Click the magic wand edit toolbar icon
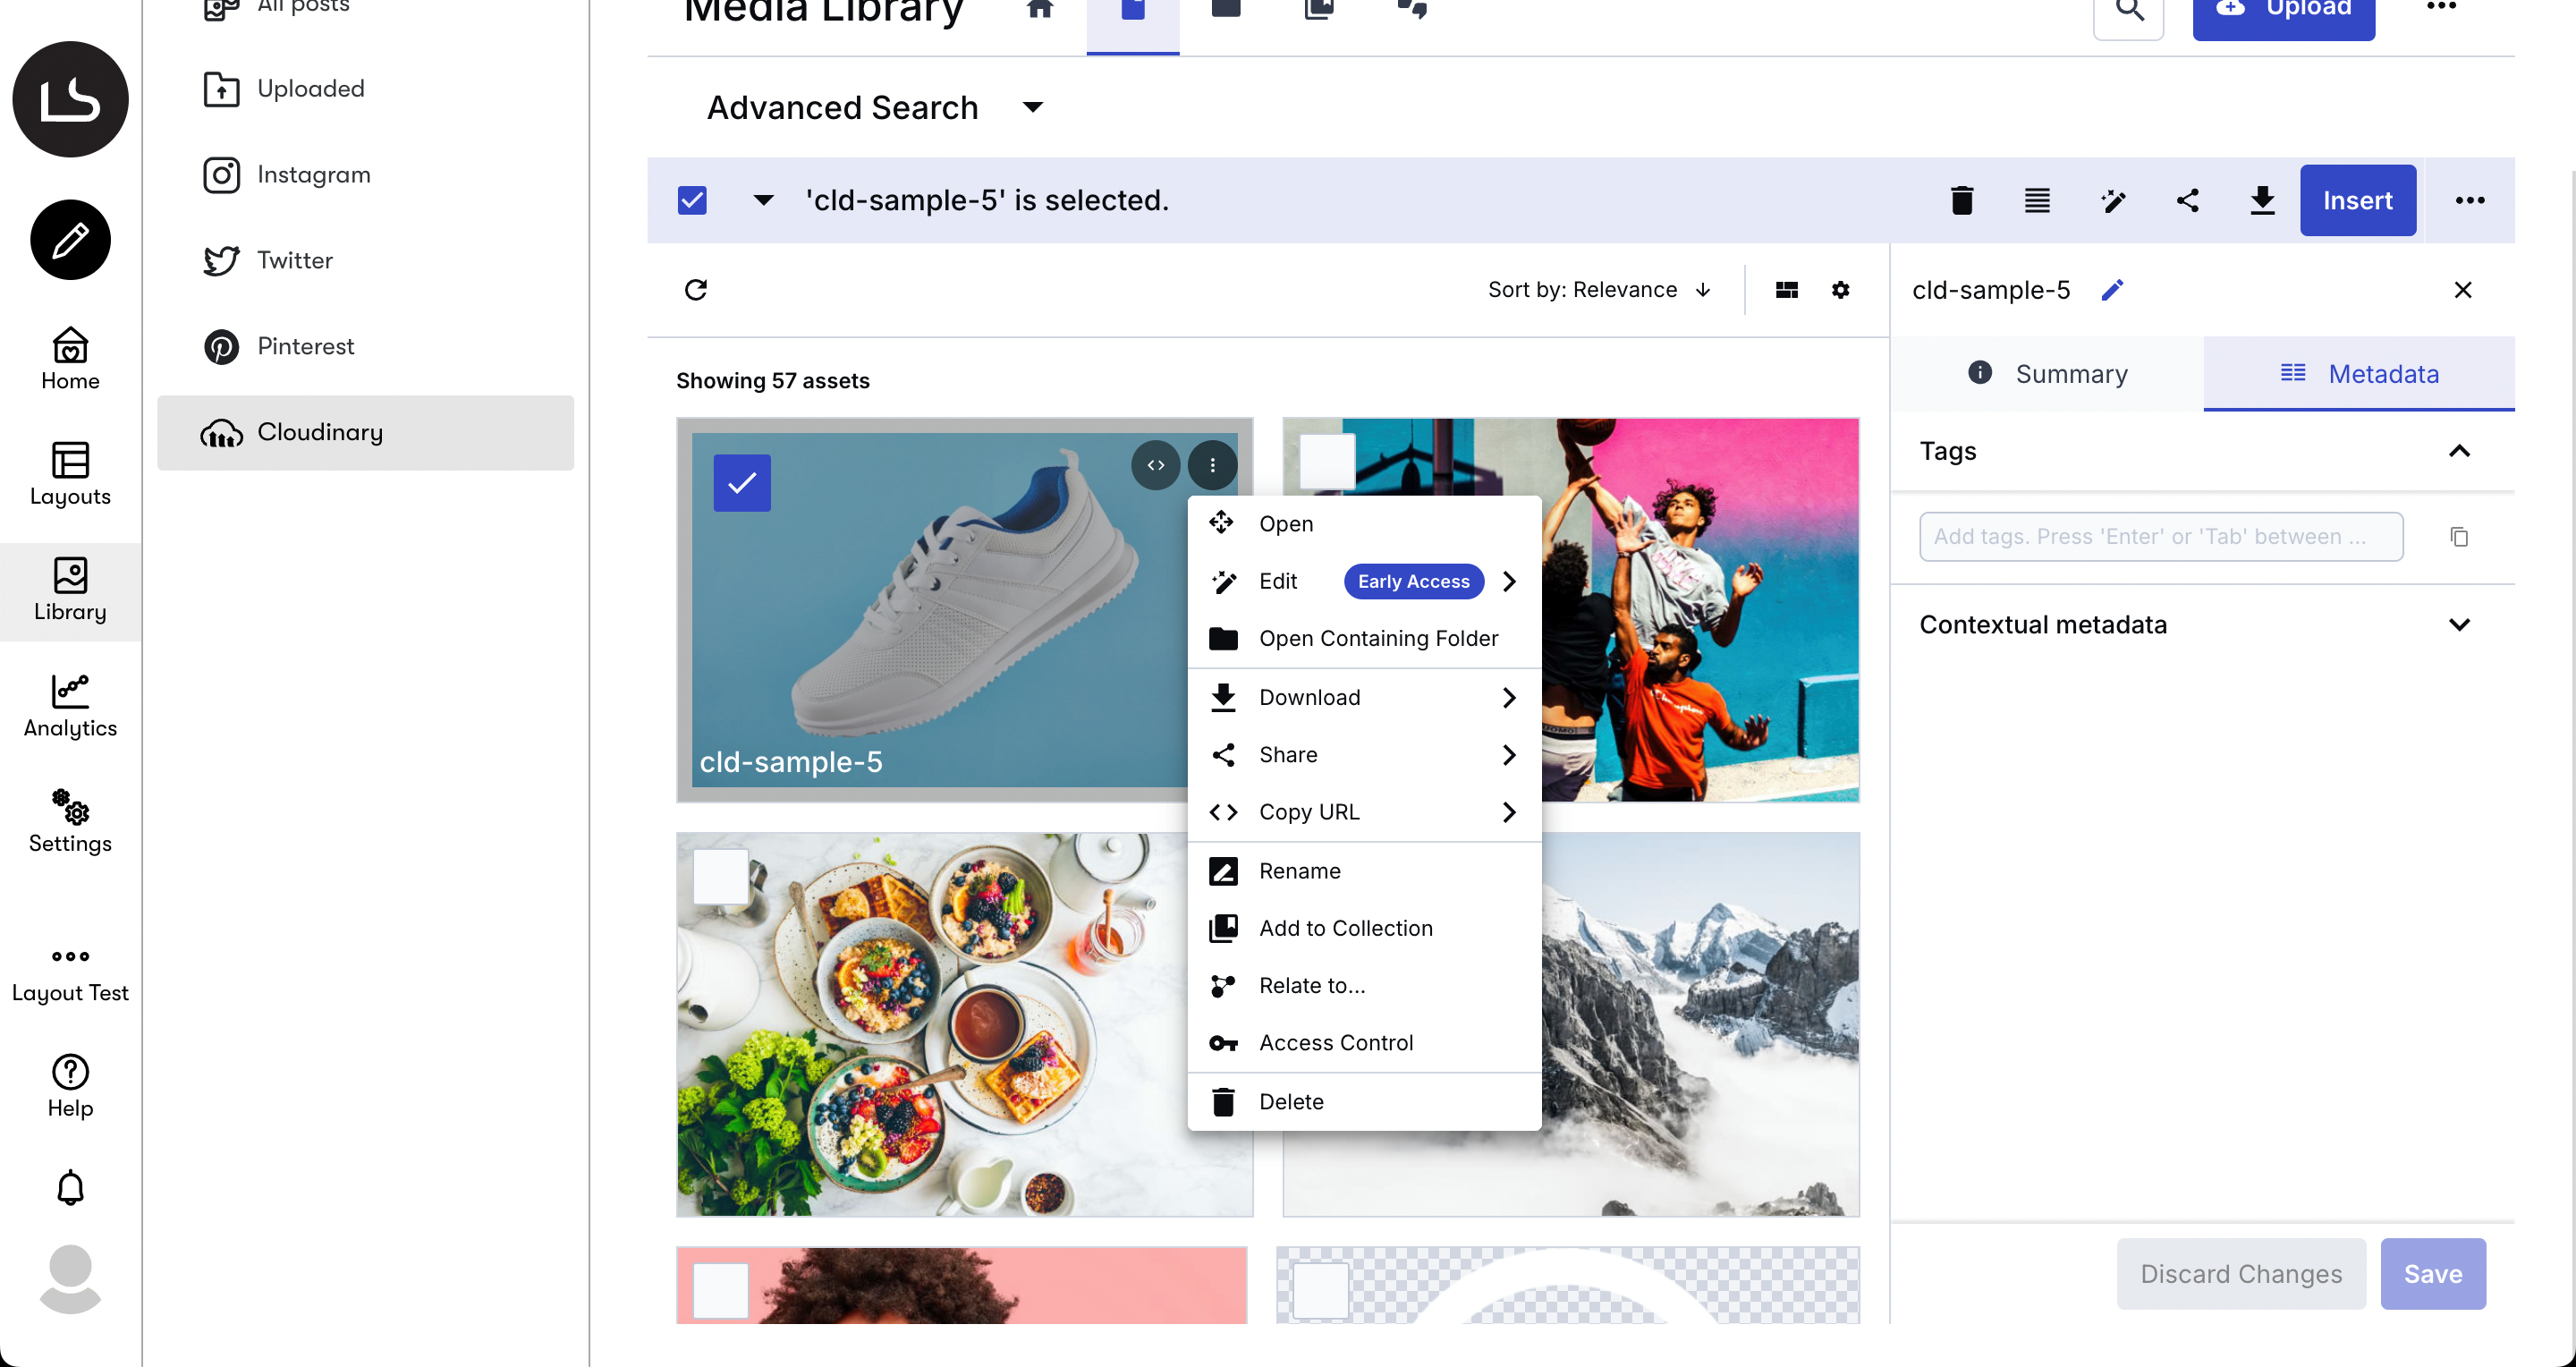 click(x=2113, y=201)
